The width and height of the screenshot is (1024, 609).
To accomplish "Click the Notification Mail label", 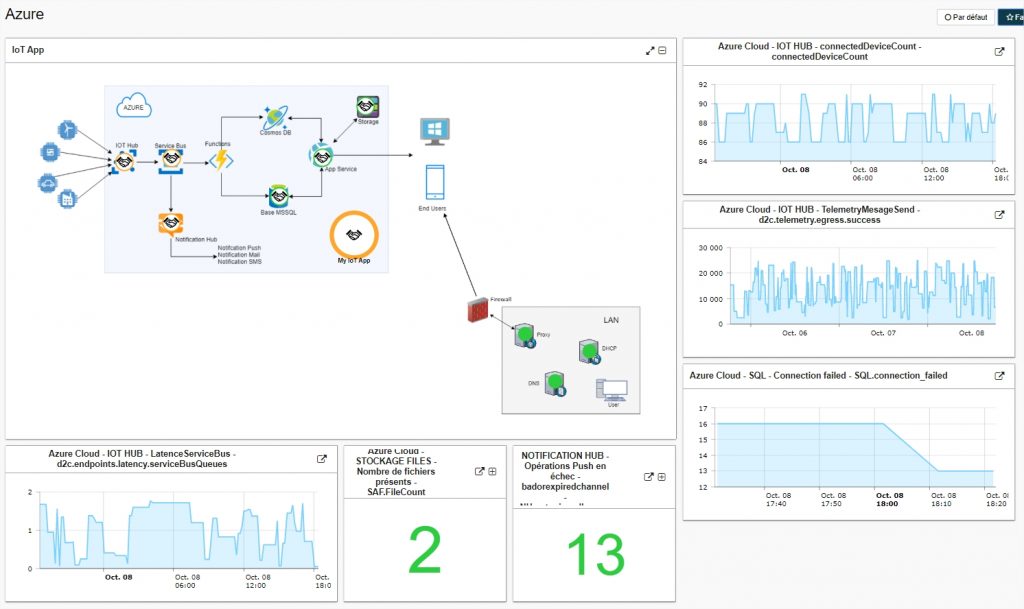I will click(238, 255).
